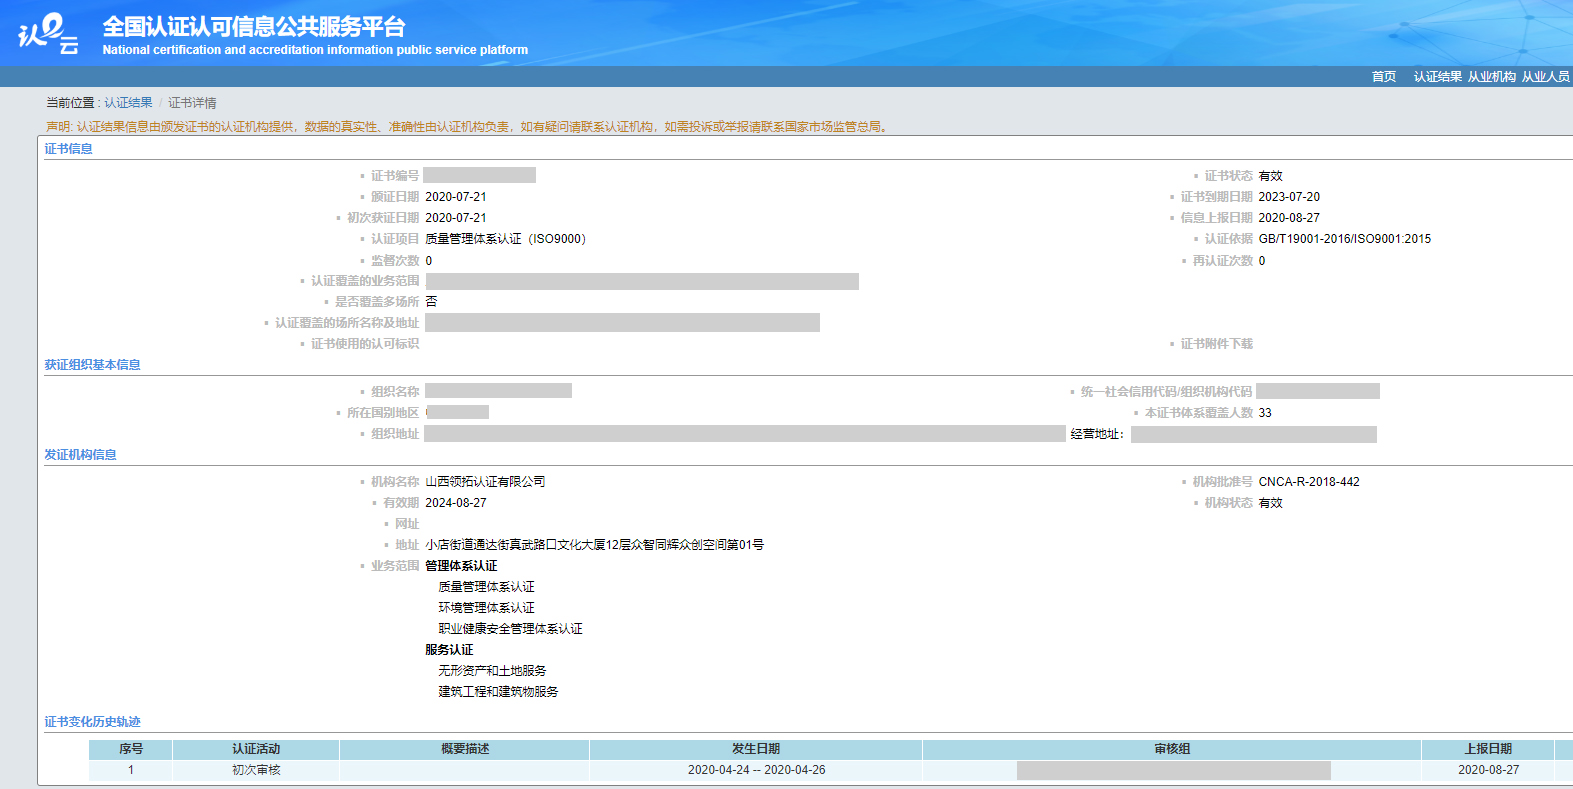This screenshot has height=789, width=1573.
Task: Select the organization name 山西领拓认证有限公司
Action: point(485,482)
